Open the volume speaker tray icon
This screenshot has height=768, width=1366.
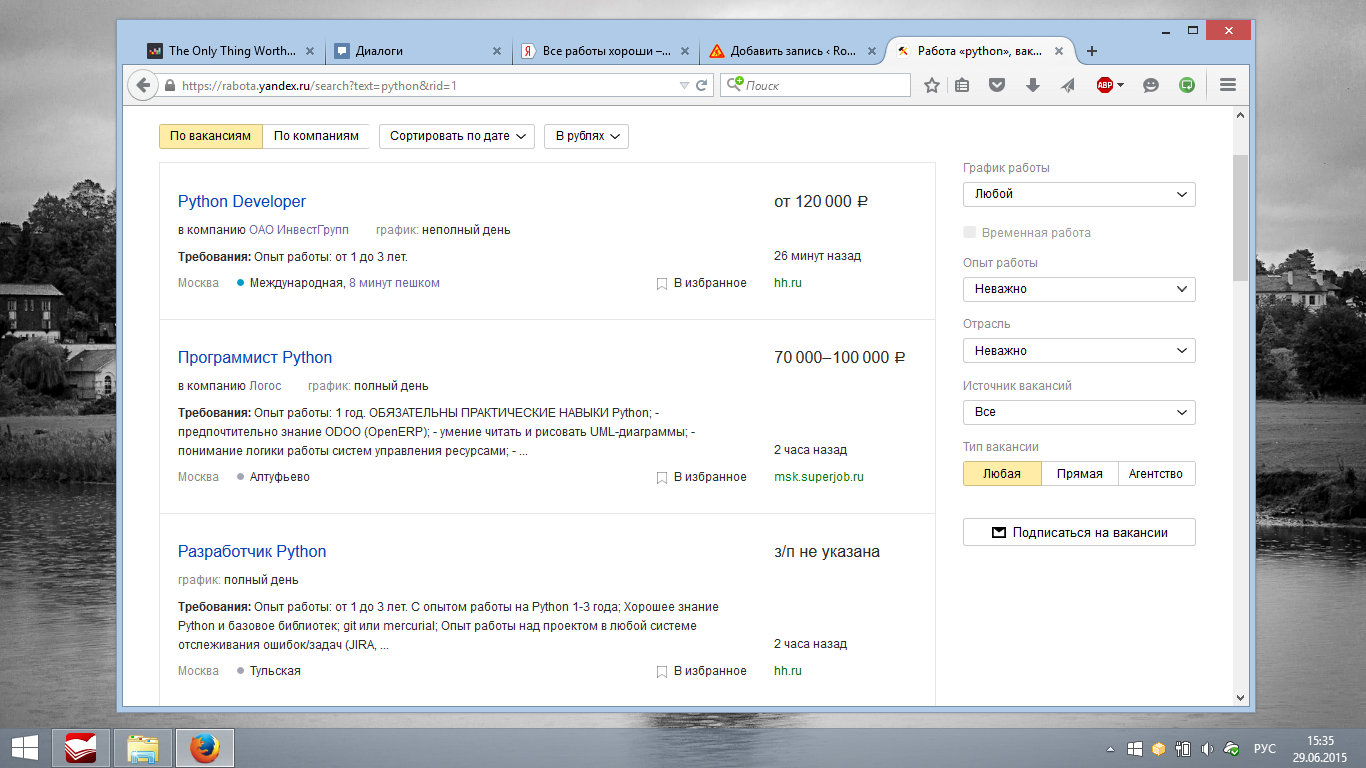pyautogui.click(x=1207, y=748)
